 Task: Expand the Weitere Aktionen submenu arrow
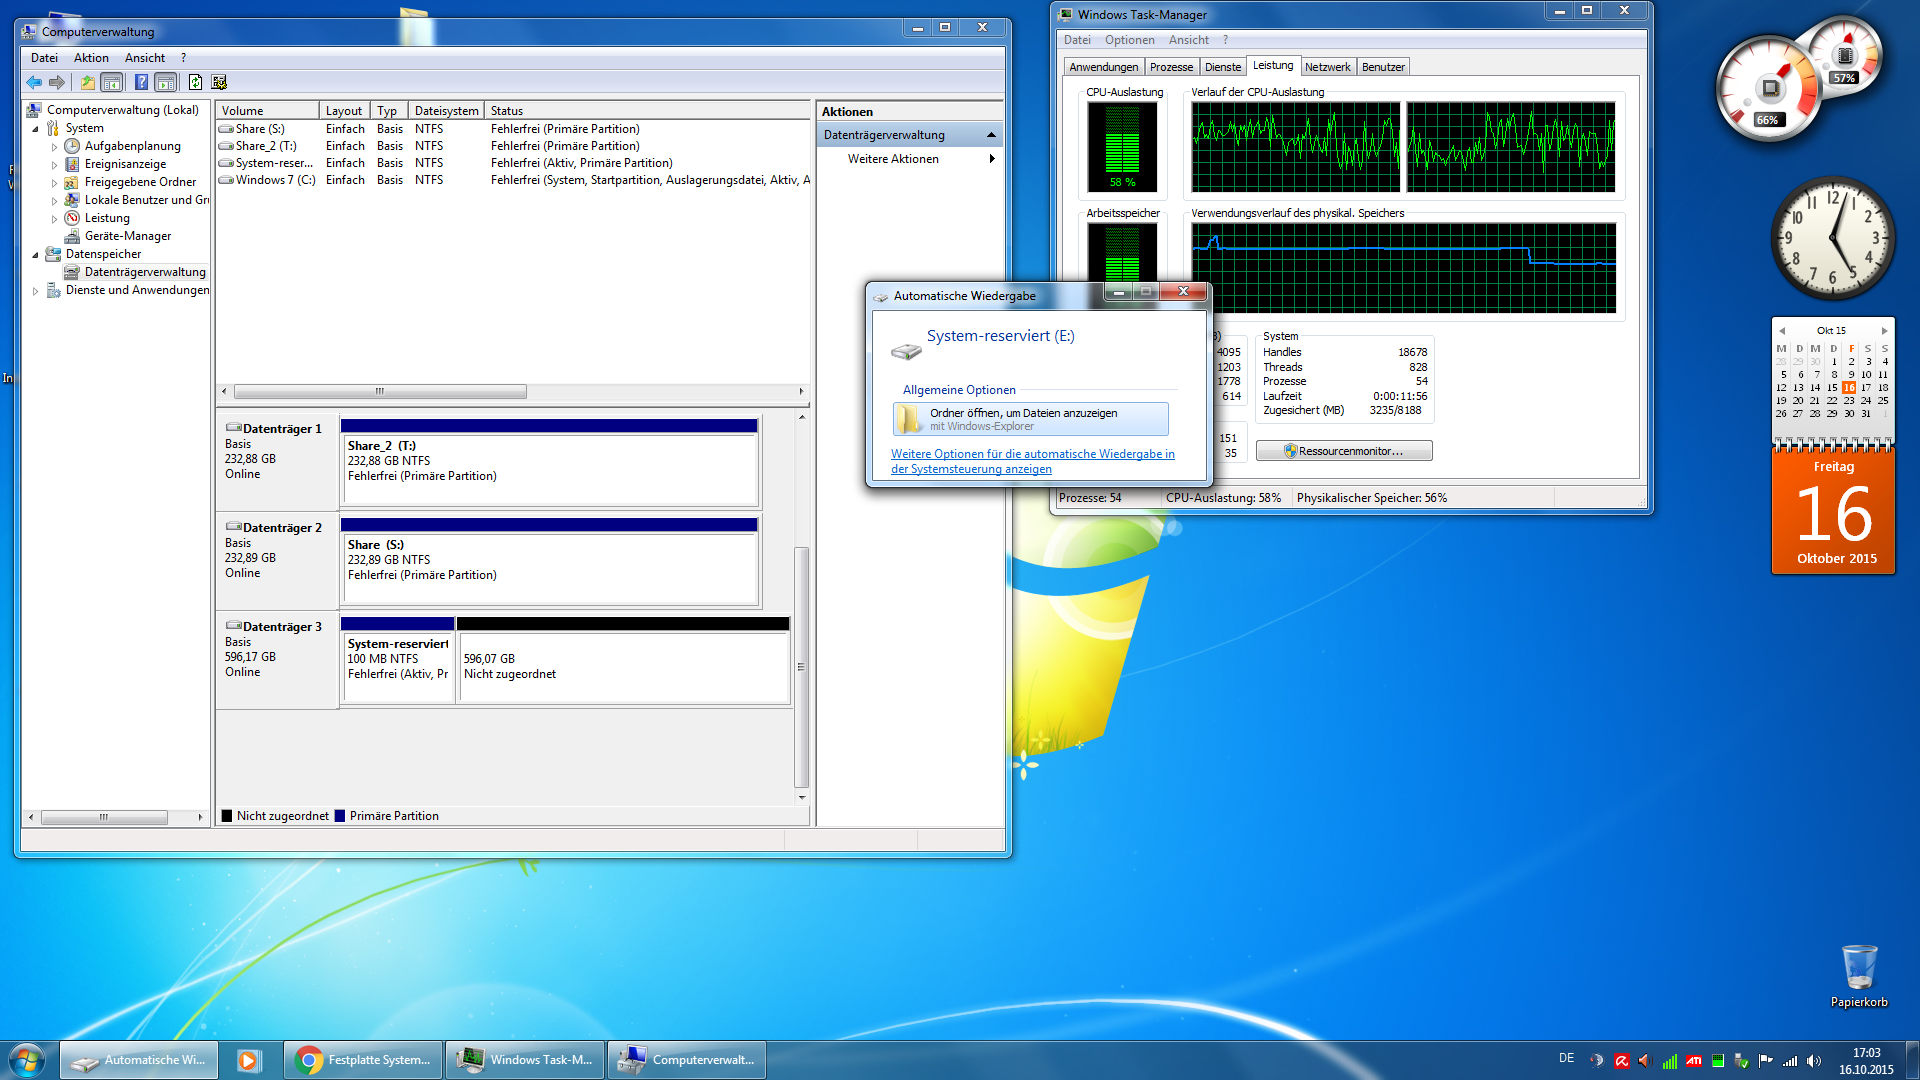991,159
